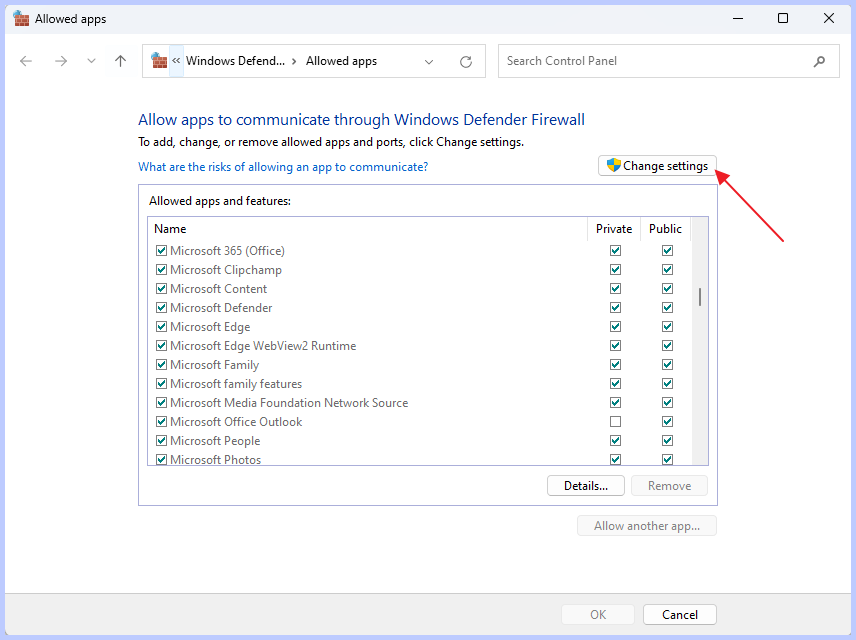Confirm with the OK button
Screen dimensions: 856x640
coord(598,614)
